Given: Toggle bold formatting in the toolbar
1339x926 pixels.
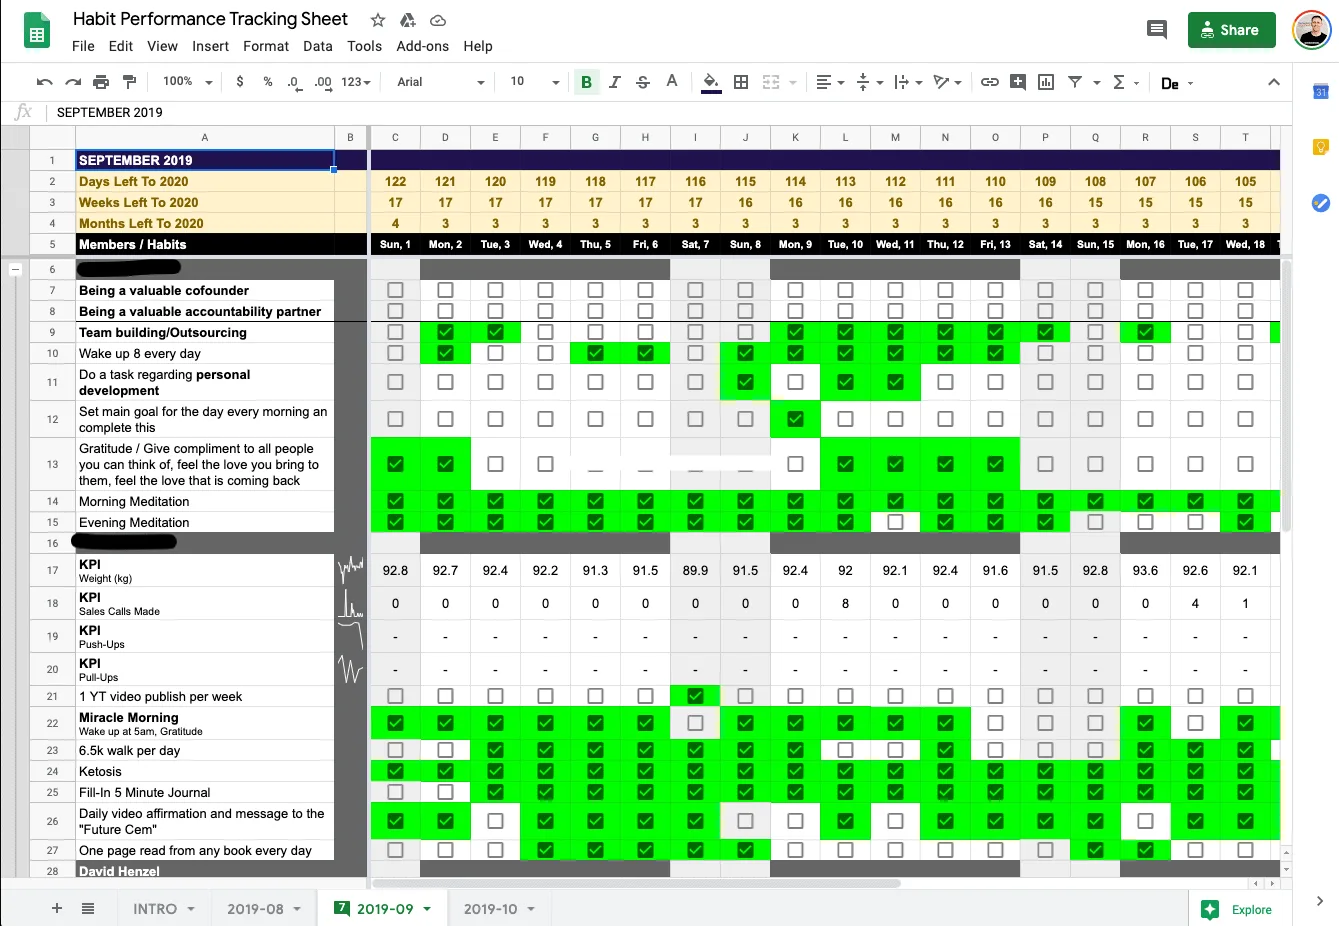Looking at the screenshot, I should click(586, 82).
